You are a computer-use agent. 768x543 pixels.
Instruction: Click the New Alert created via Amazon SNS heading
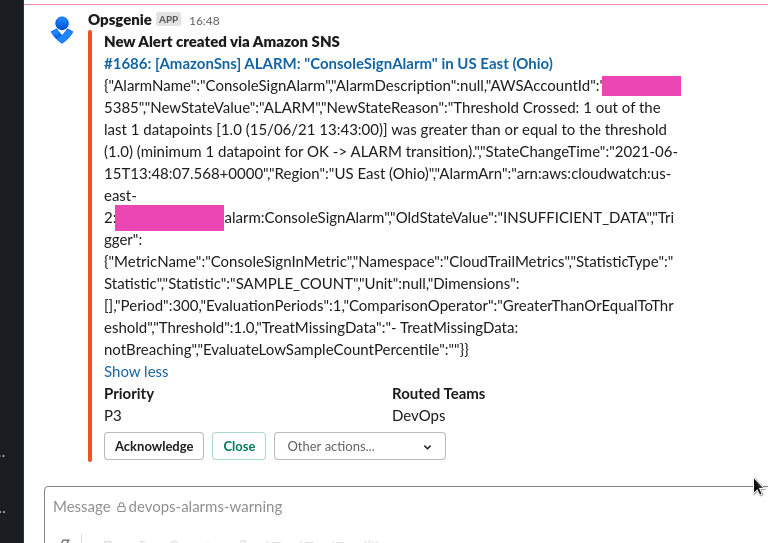point(222,42)
